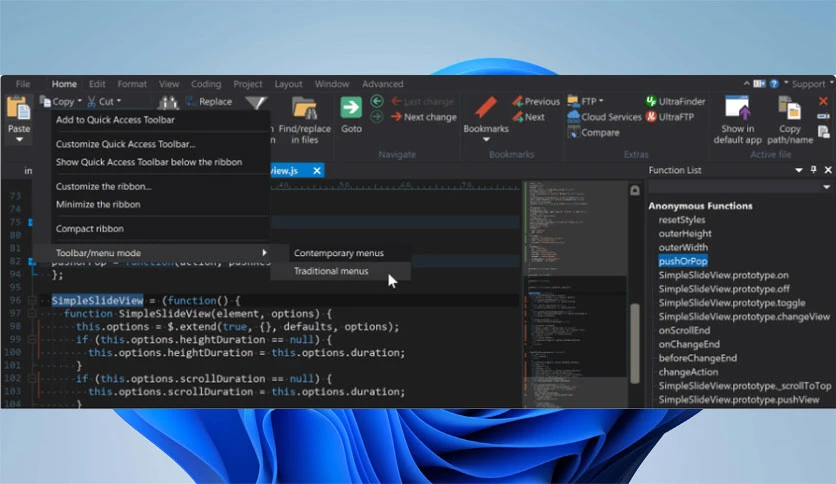Viewport: 836px width, 484px height.
Task: Launch UltraFinder
Action: point(676,101)
